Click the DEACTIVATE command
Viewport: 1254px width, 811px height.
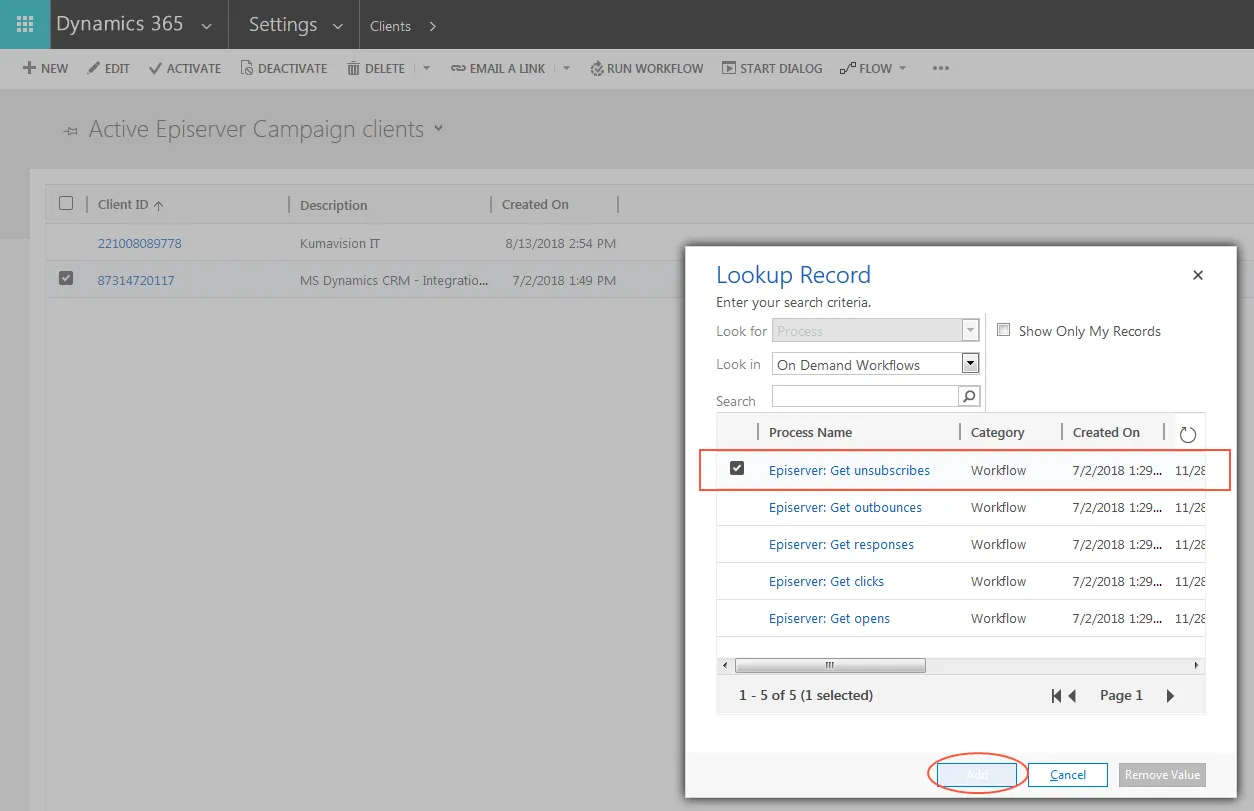283,68
